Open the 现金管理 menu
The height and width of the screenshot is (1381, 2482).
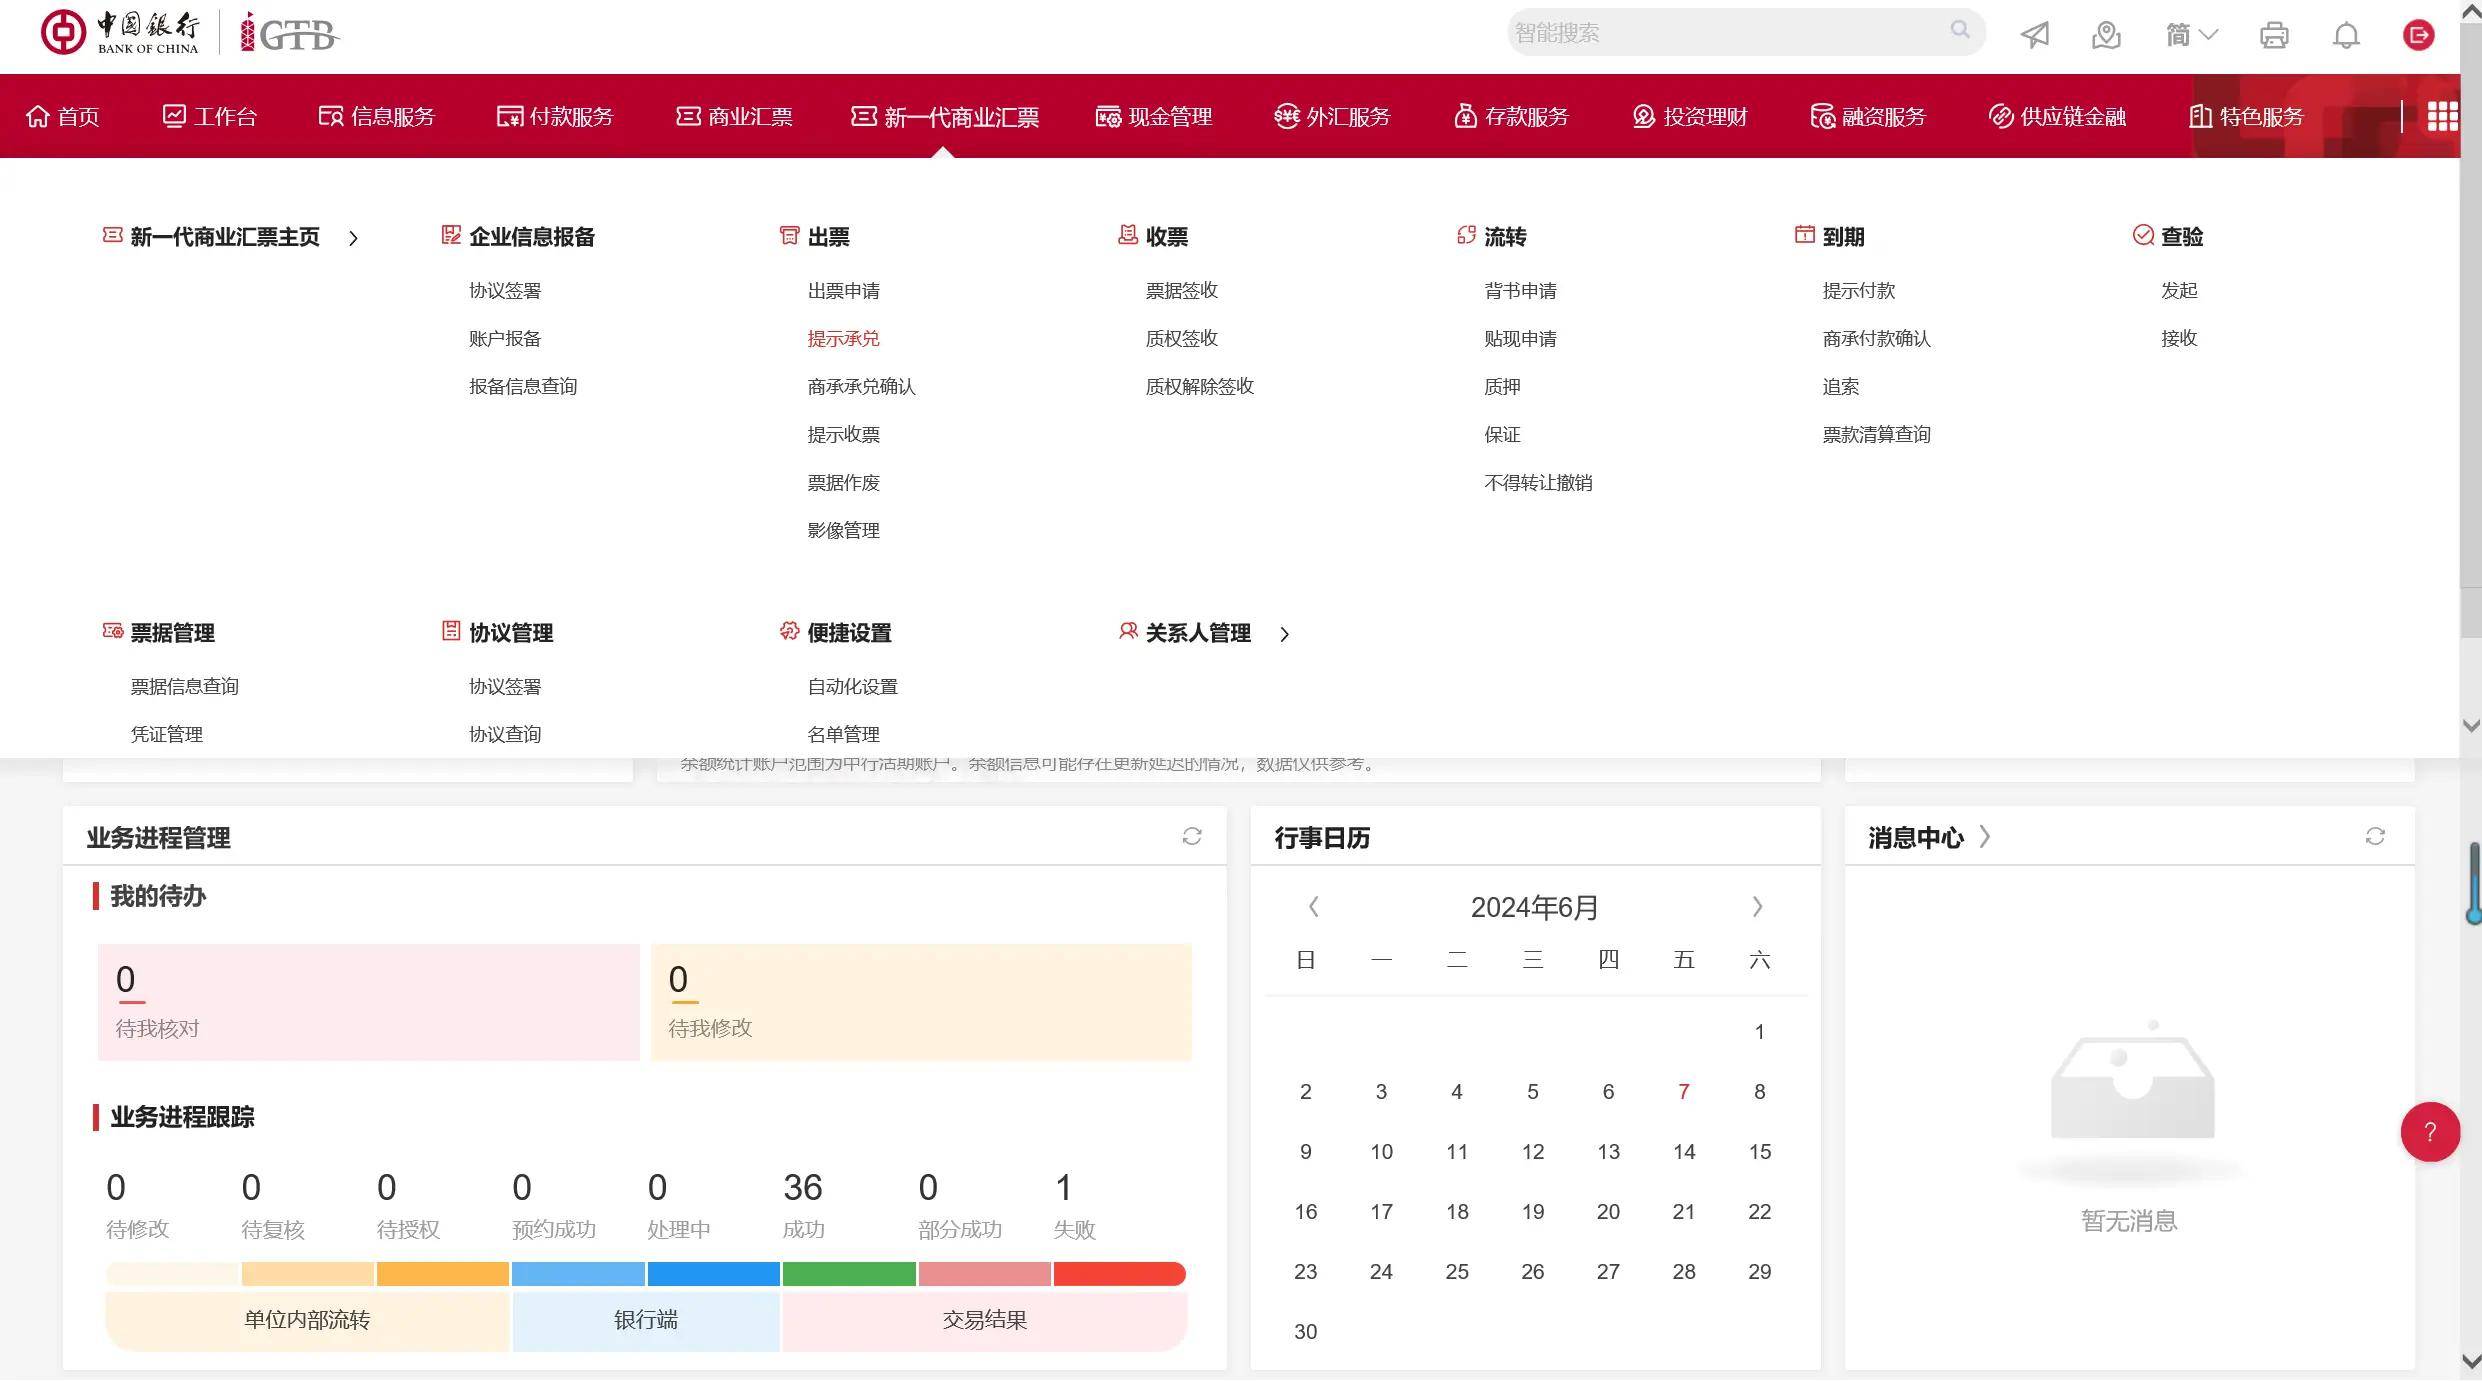click(1154, 117)
